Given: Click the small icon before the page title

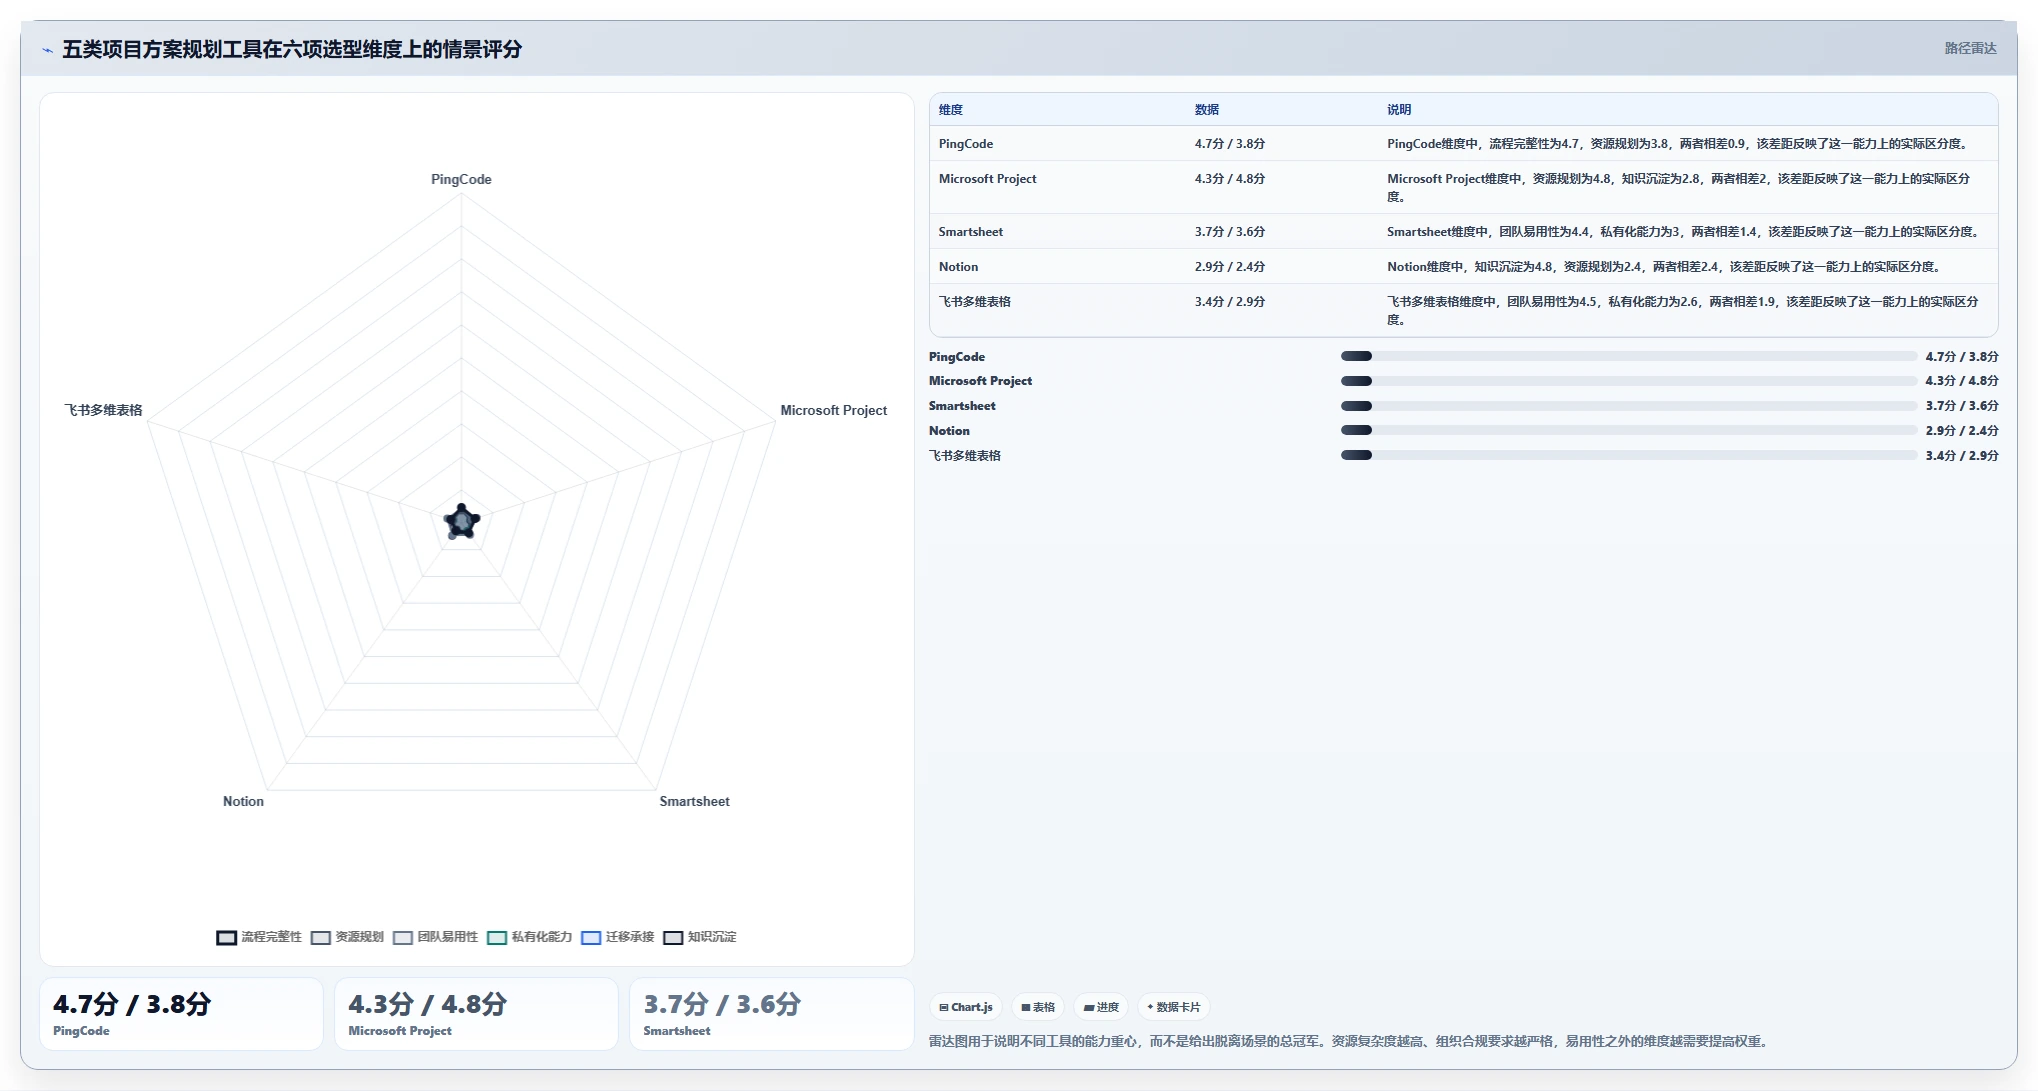Looking at the screenshot, I should coord(47,50).
